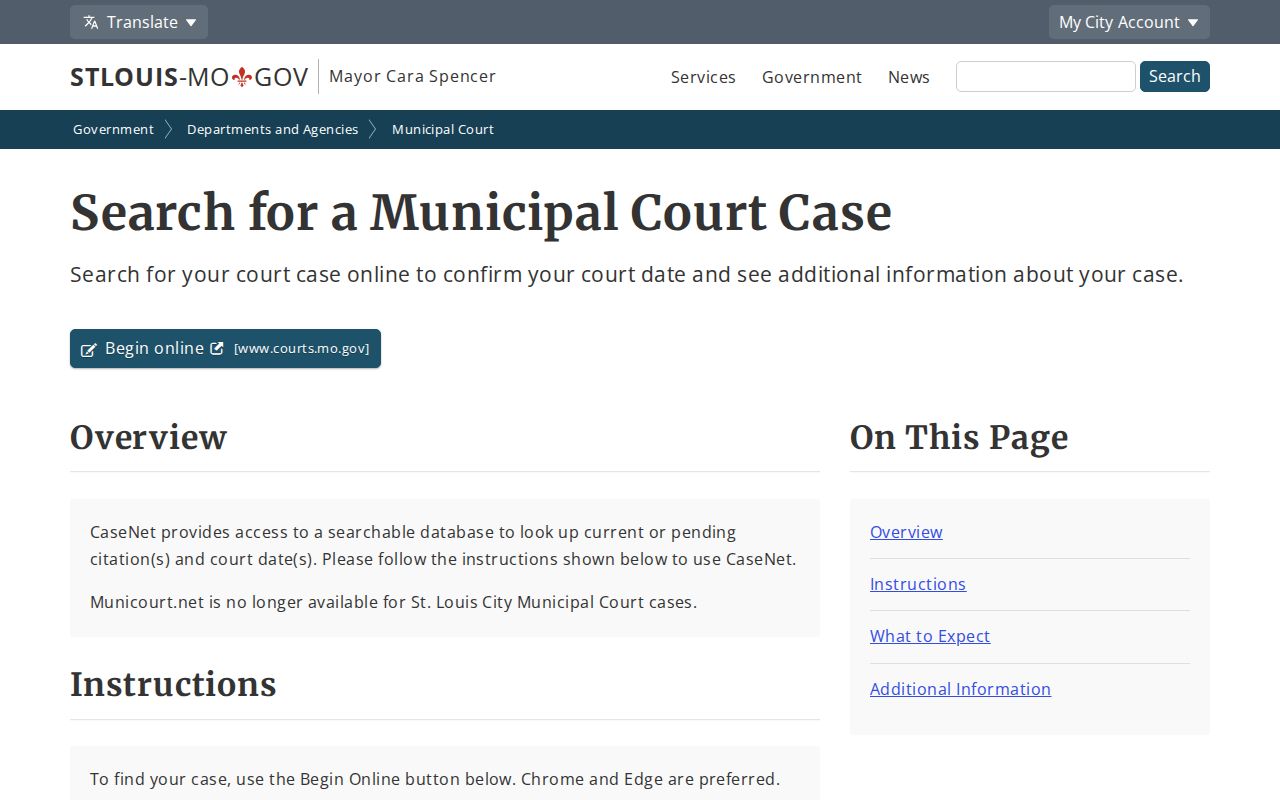This screenshot has height=800, width=1280.
Task: Click the Search for a Municipal Court Case heading
Action: [481, 212]
